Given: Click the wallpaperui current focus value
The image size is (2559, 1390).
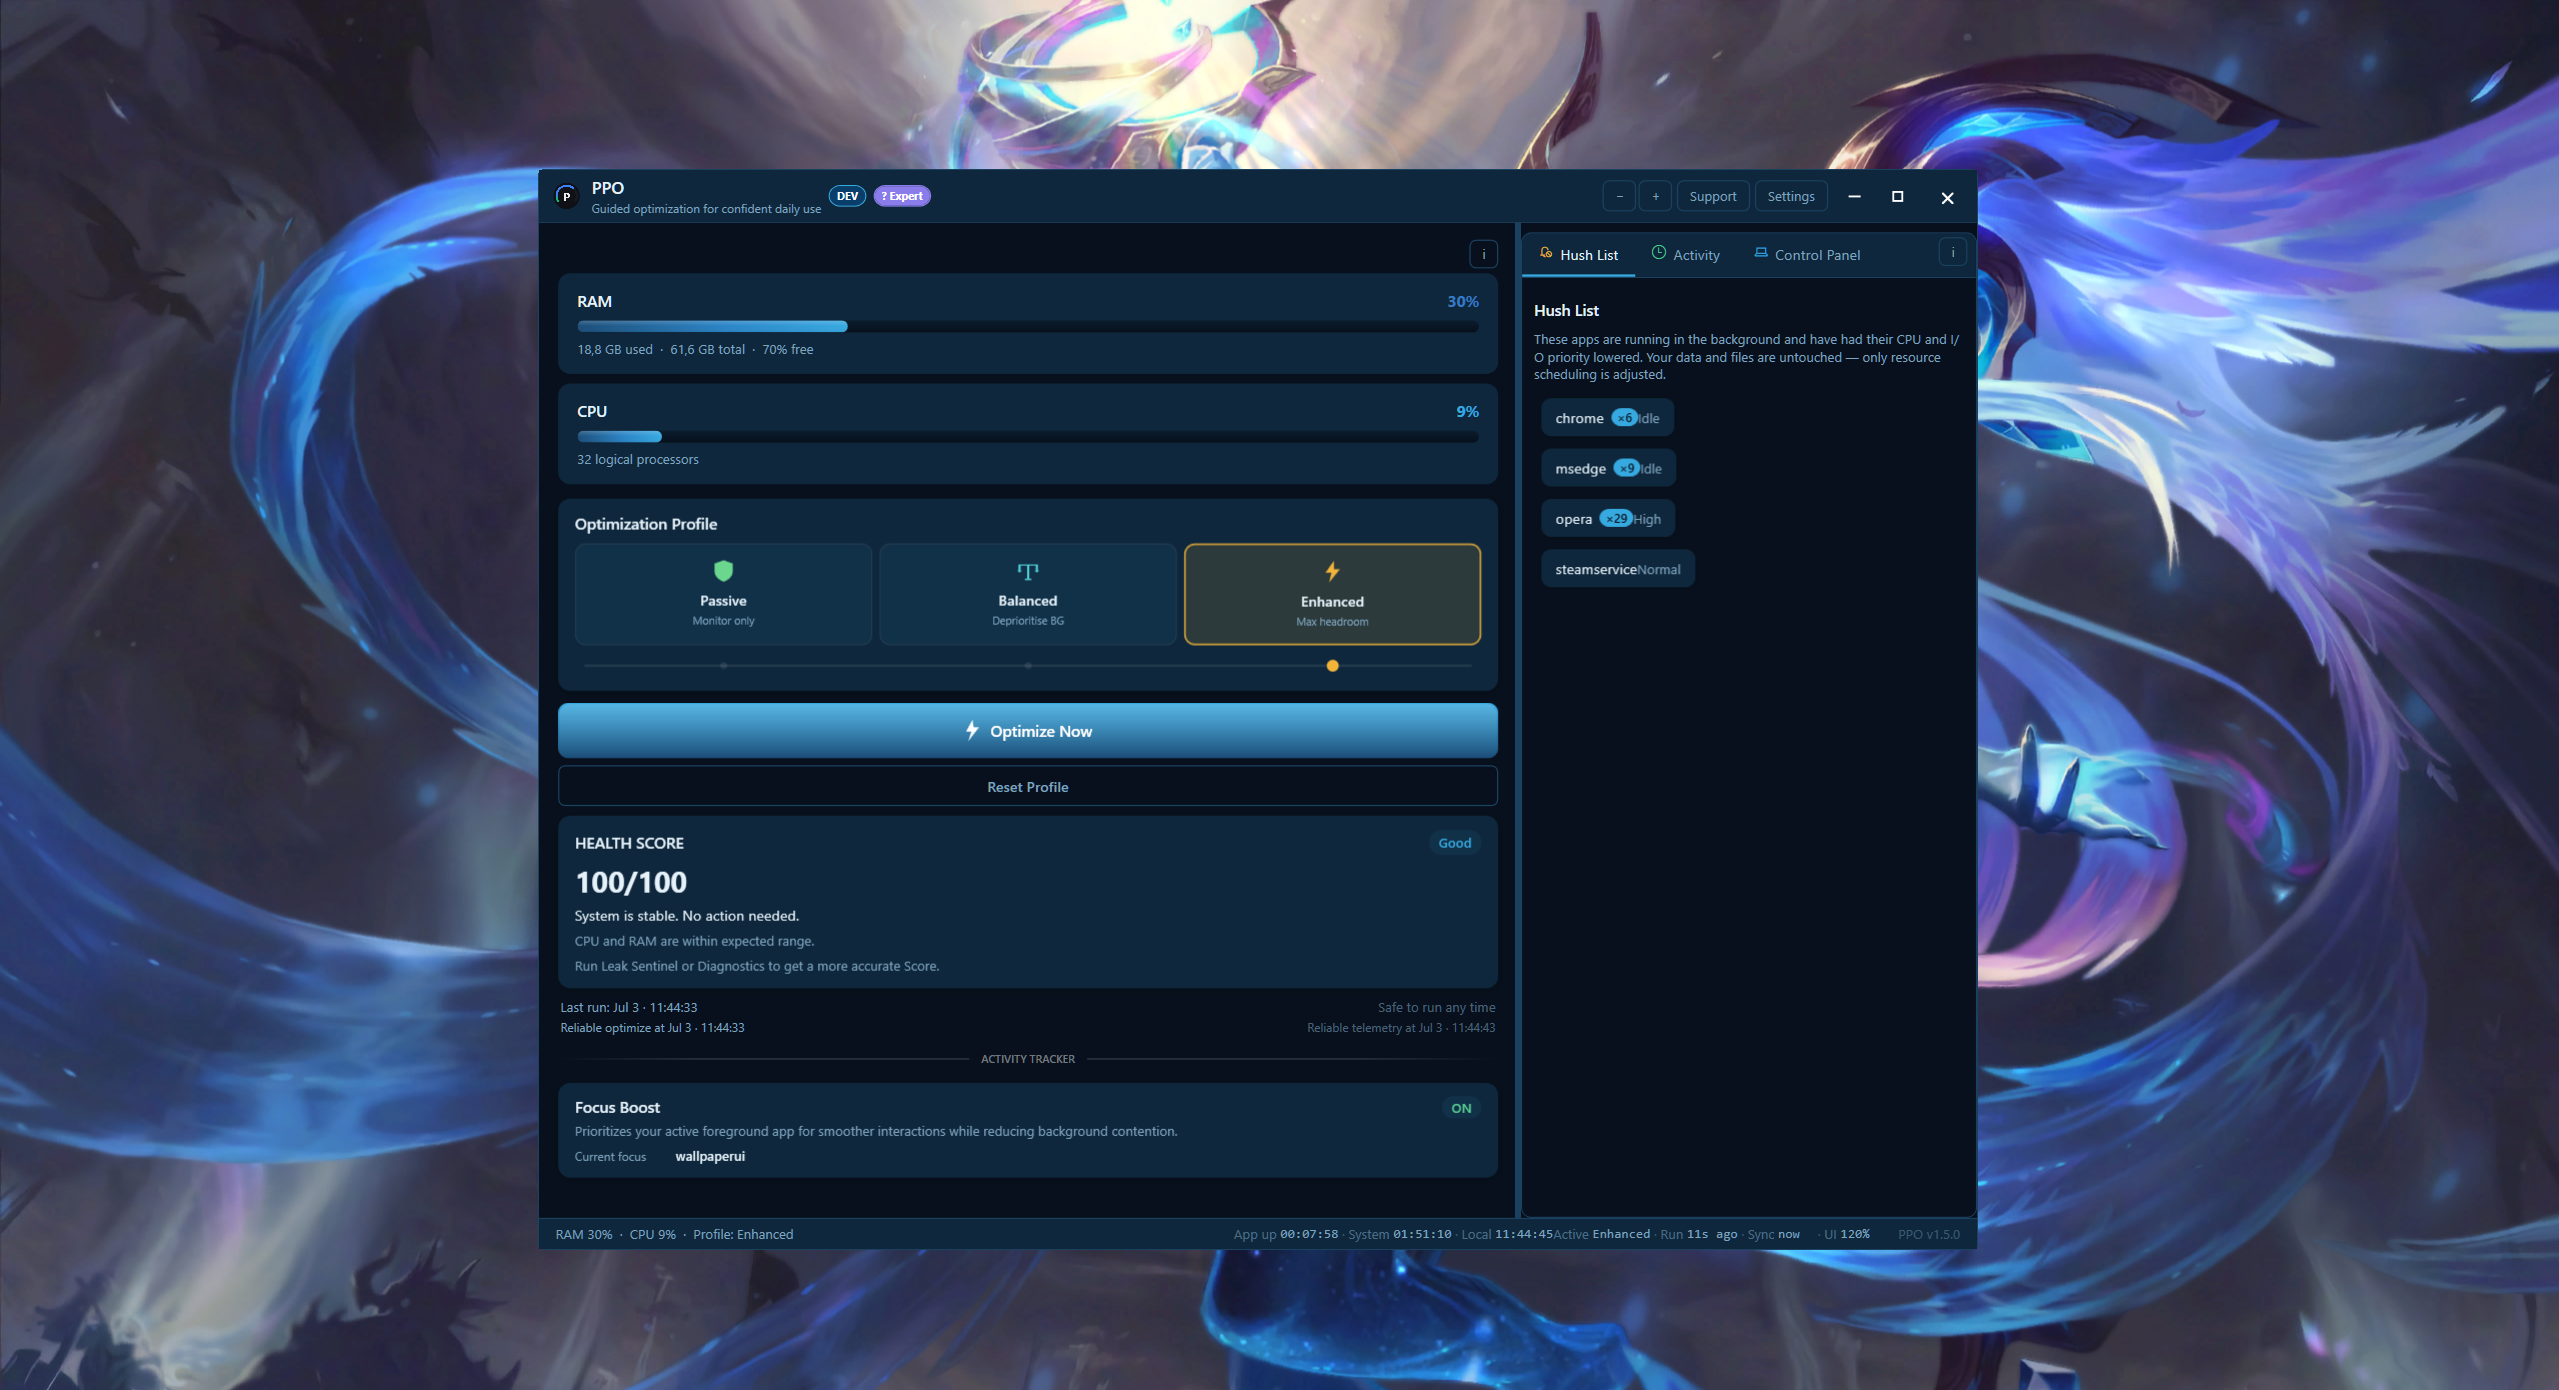Looking at the screenshot, I should 710,1157.
